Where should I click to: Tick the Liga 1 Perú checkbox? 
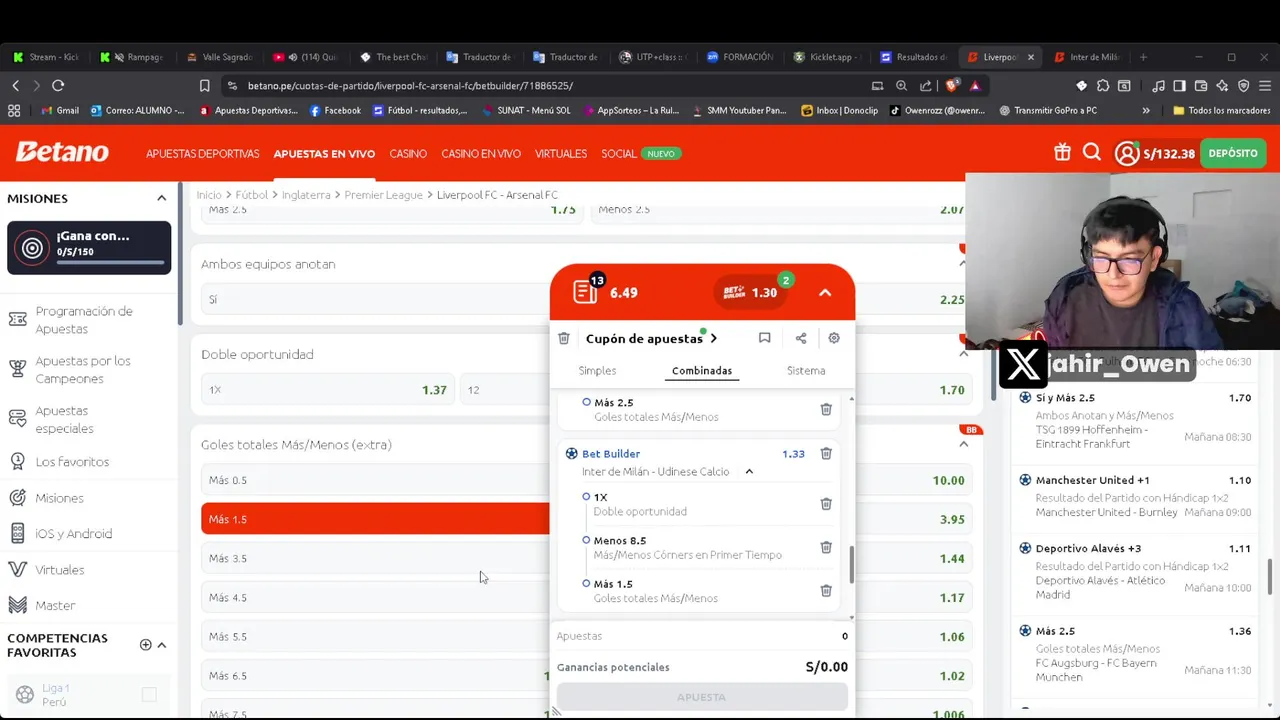pos(149,695)
